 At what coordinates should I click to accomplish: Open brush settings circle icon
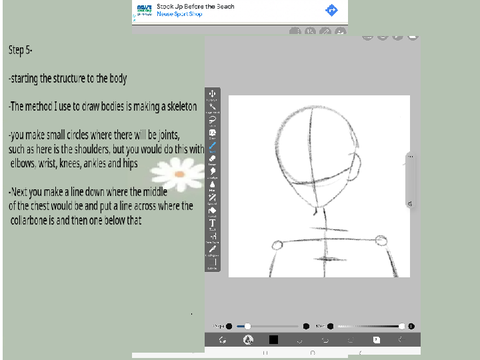248,340
